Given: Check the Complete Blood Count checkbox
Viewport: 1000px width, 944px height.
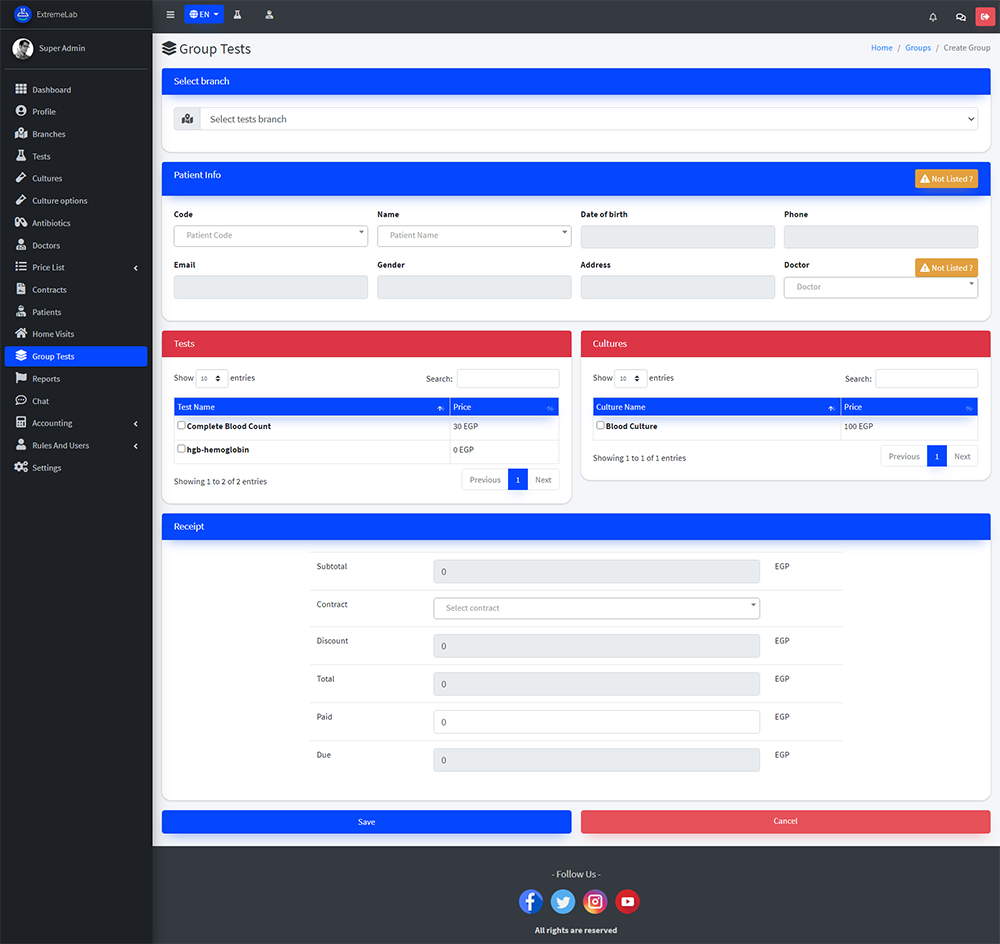Looking at the screenshot, I should click(181, 425).
